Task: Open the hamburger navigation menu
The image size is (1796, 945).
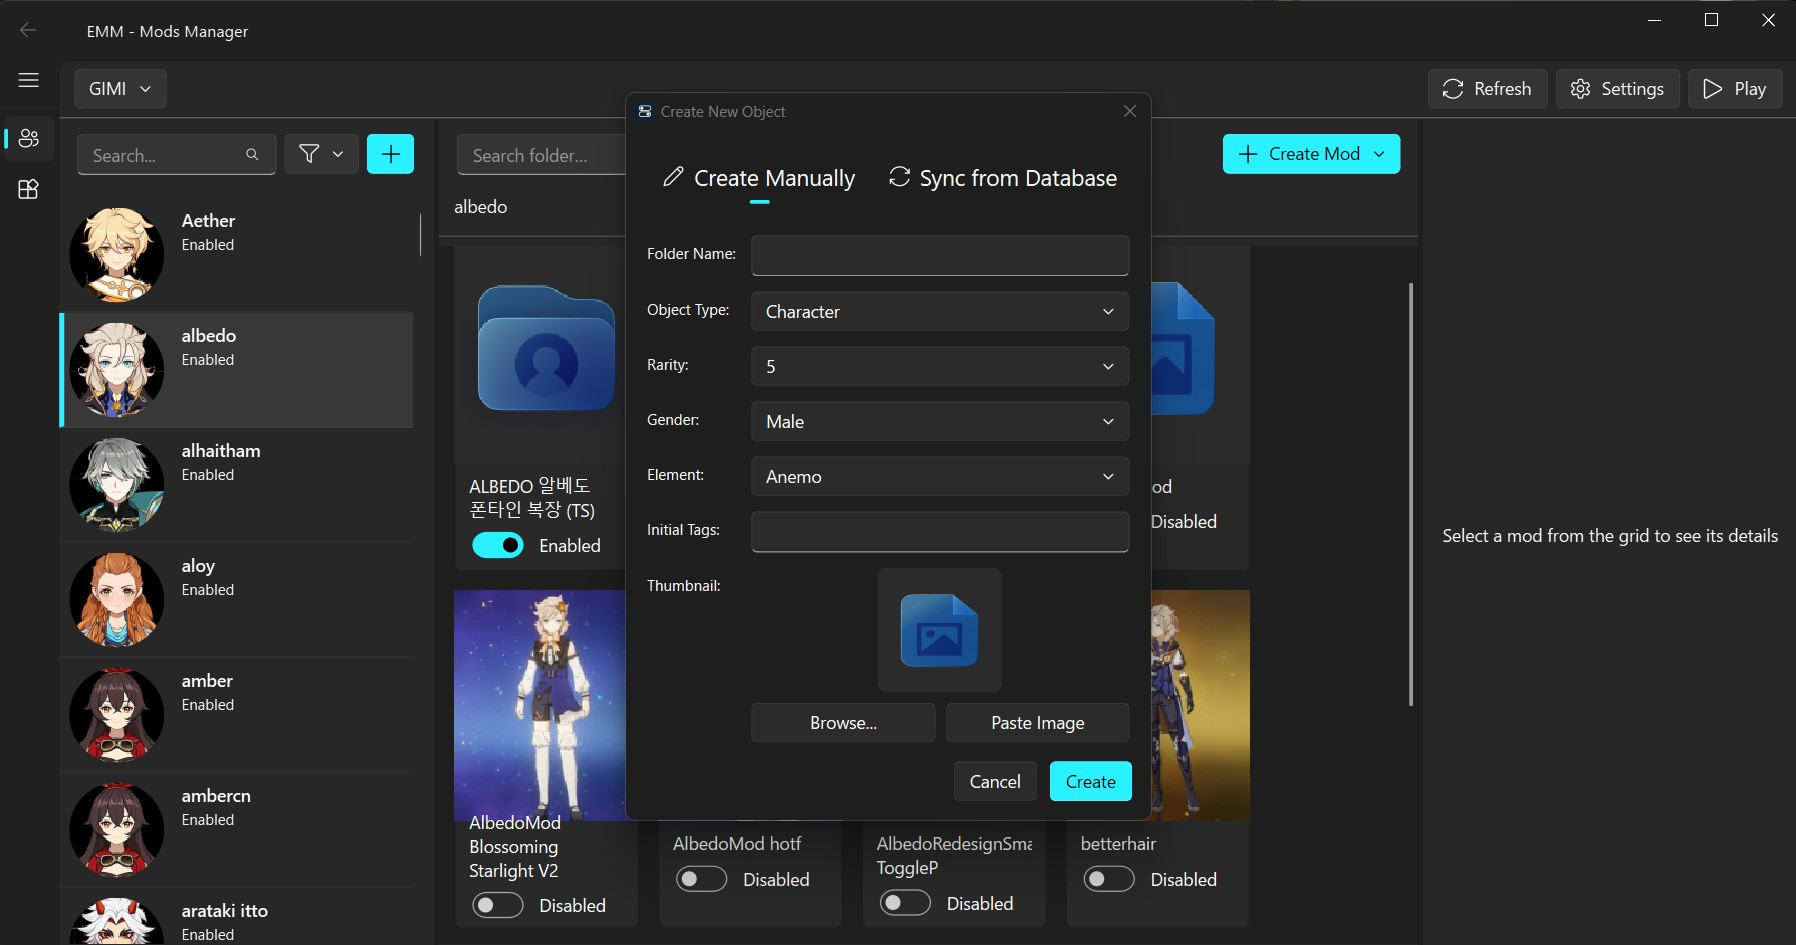Action: (x=28, y=80)
